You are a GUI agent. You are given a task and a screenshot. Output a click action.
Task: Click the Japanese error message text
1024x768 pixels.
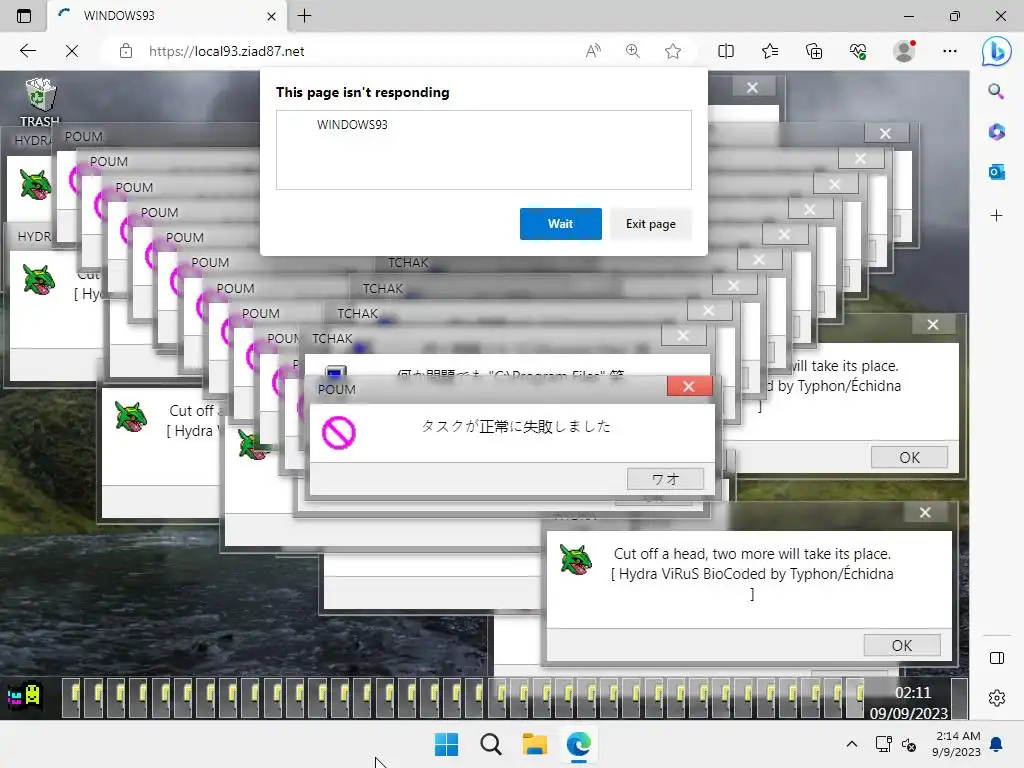[516, 426]
